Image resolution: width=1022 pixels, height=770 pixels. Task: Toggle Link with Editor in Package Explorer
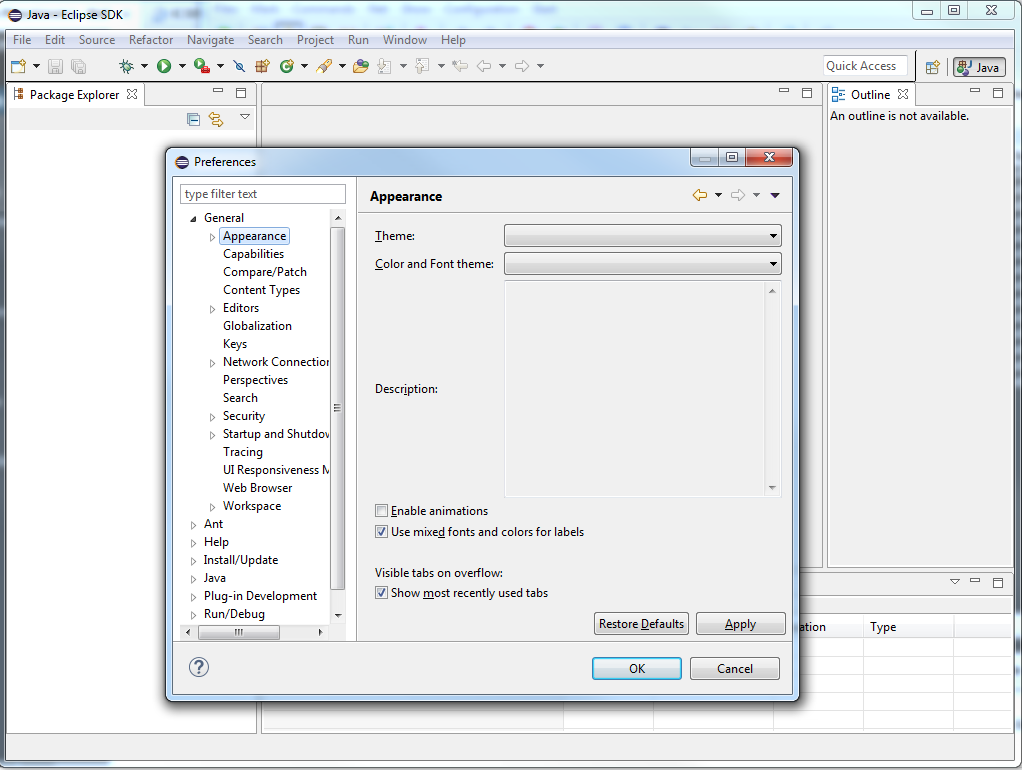pyautogui.click(x=216, y=119)
